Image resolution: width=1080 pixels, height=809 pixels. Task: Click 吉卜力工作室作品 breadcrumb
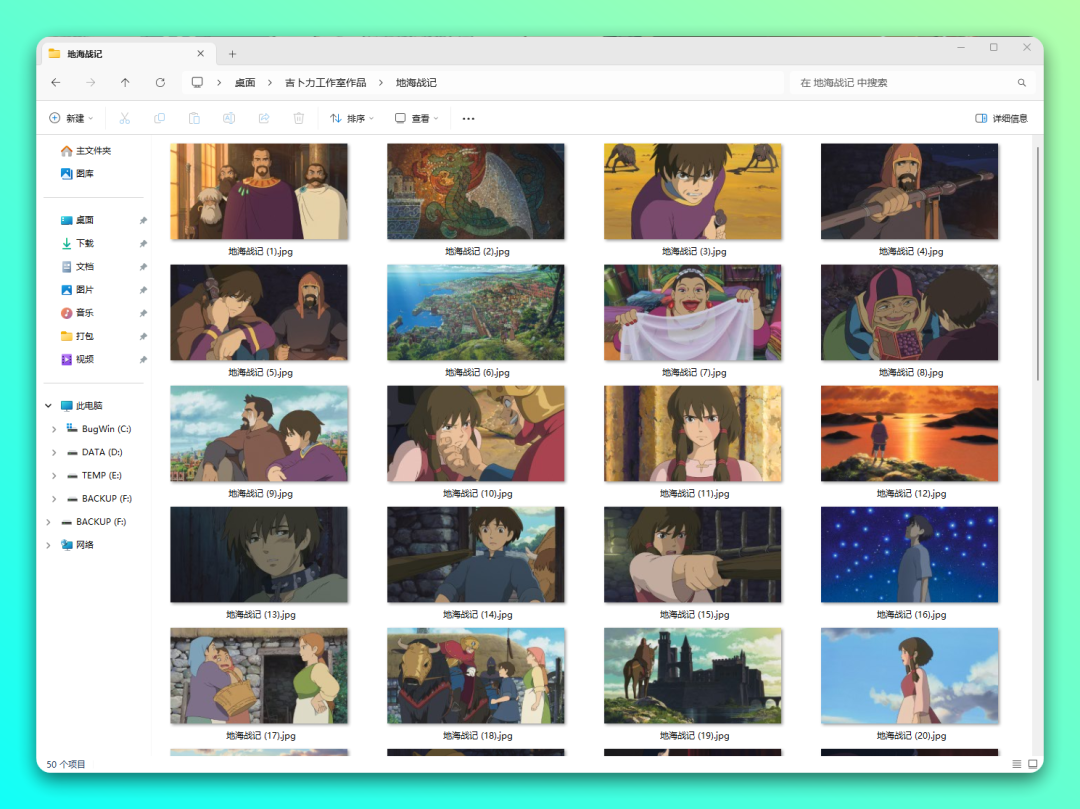coord(325,83)
